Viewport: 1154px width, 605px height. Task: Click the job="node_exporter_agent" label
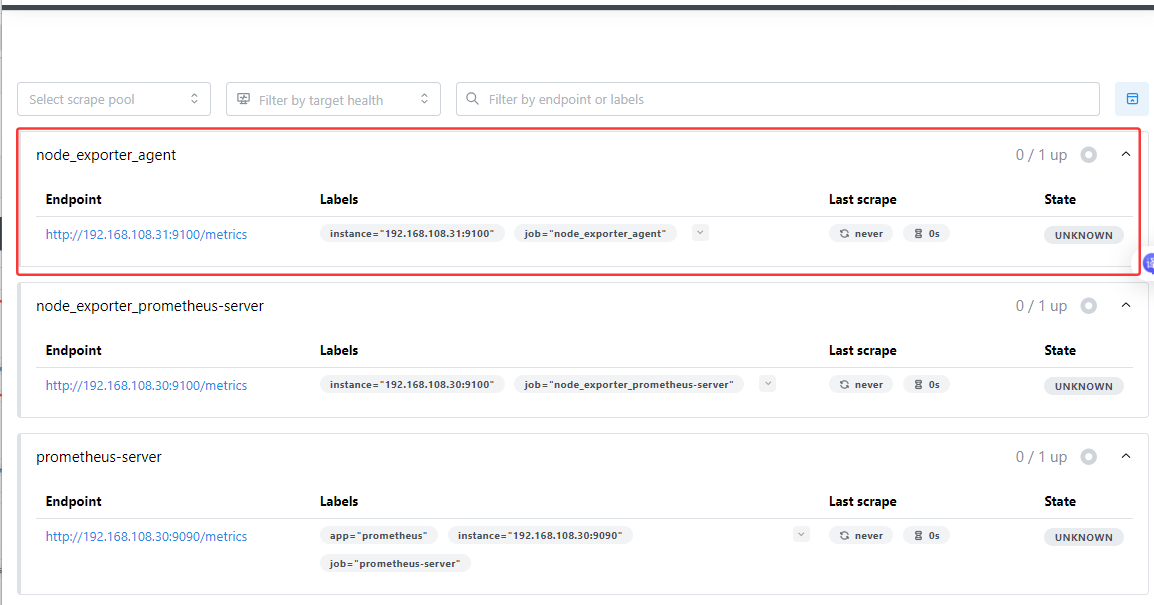(595, 233)
